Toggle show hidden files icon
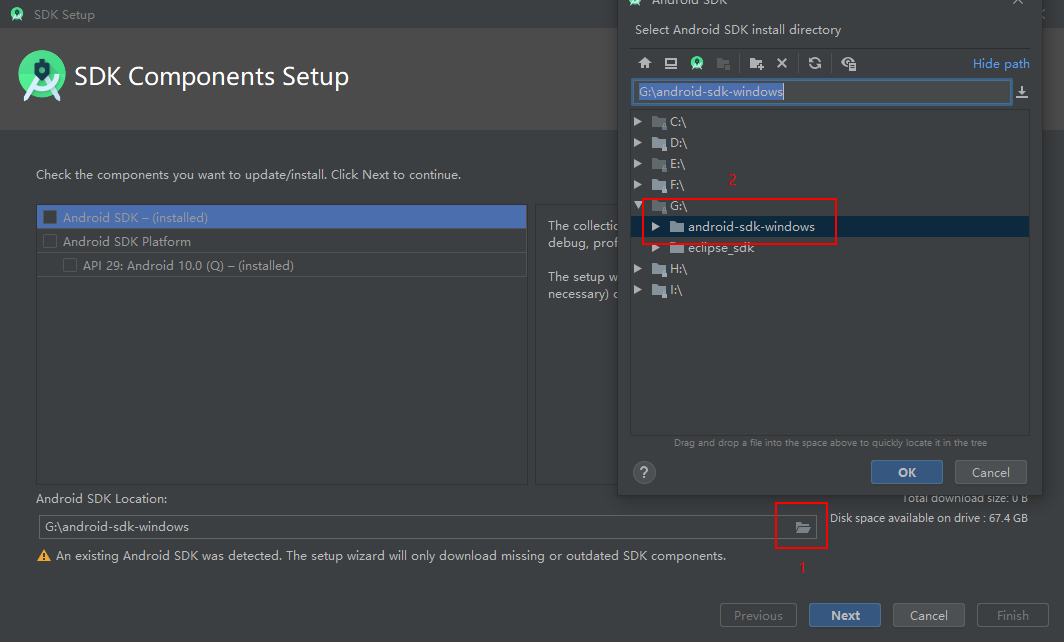Viewport: 1064px width, 642px height. click(848, 63)
